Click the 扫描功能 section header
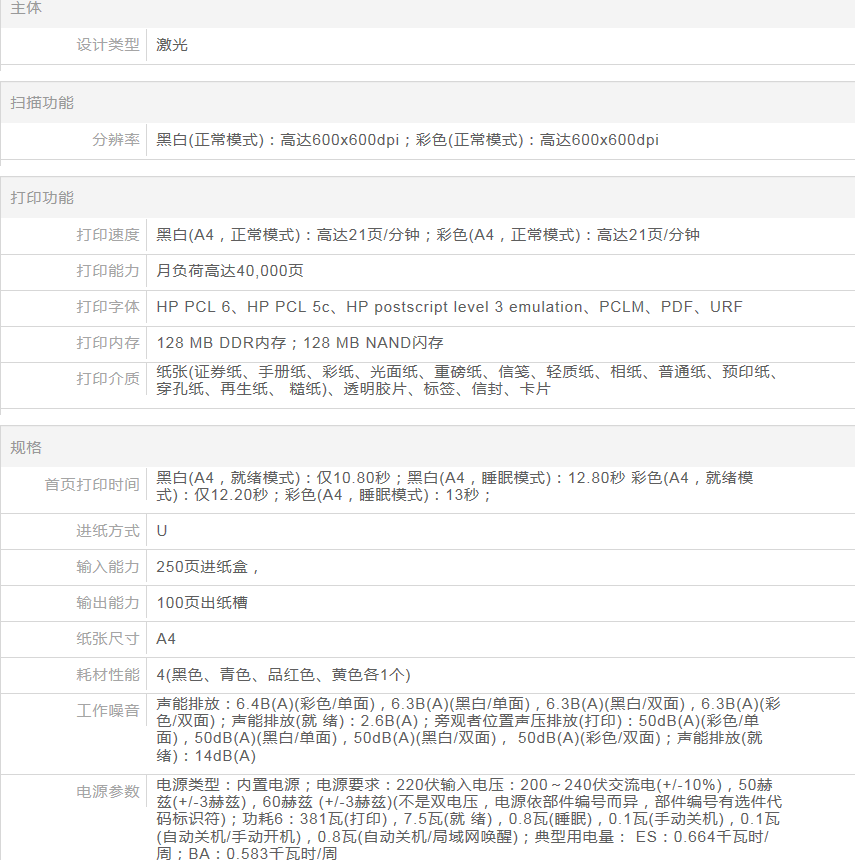 (x=42, y=102)
